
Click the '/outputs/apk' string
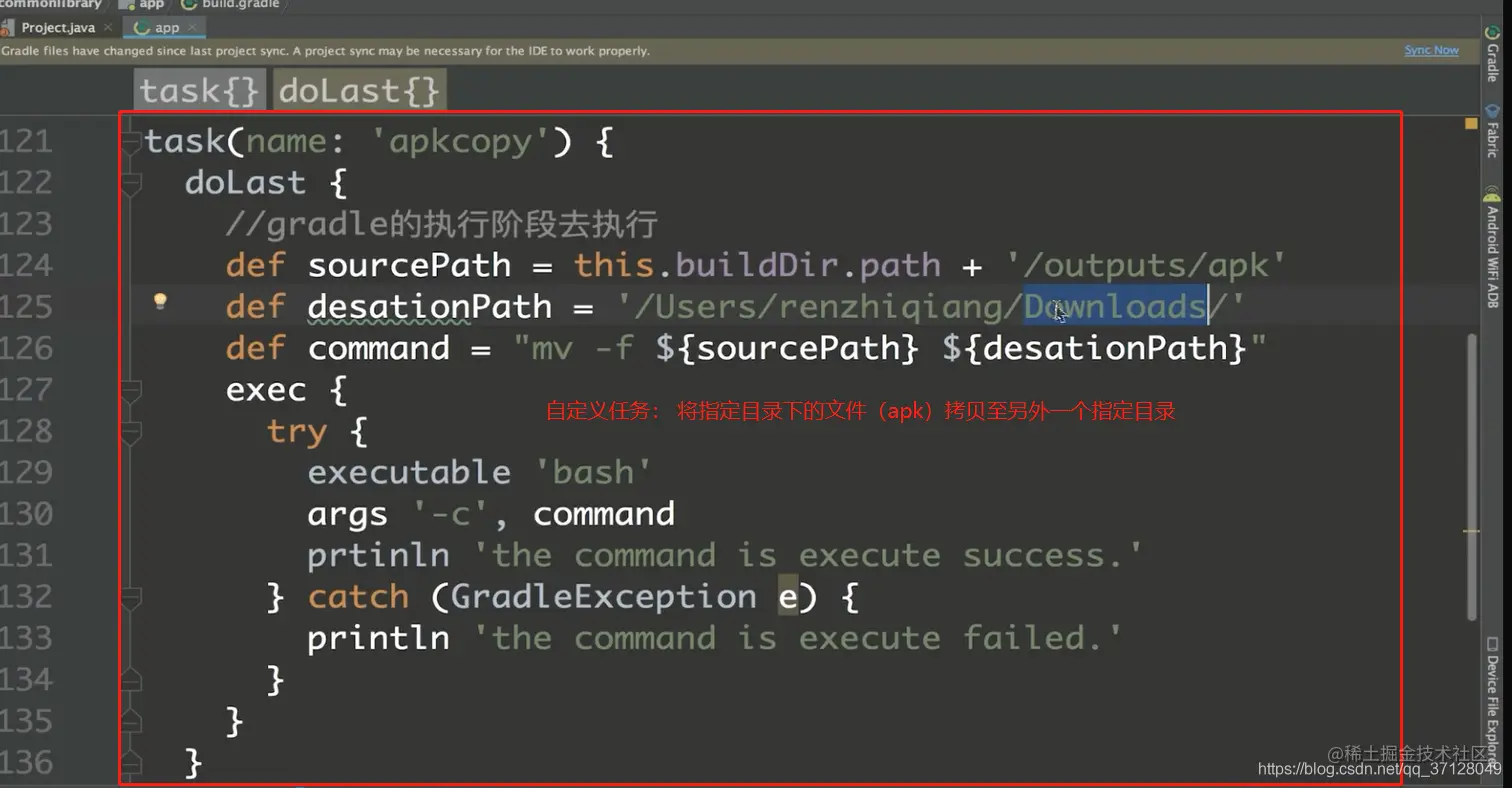pos(1146,265)
